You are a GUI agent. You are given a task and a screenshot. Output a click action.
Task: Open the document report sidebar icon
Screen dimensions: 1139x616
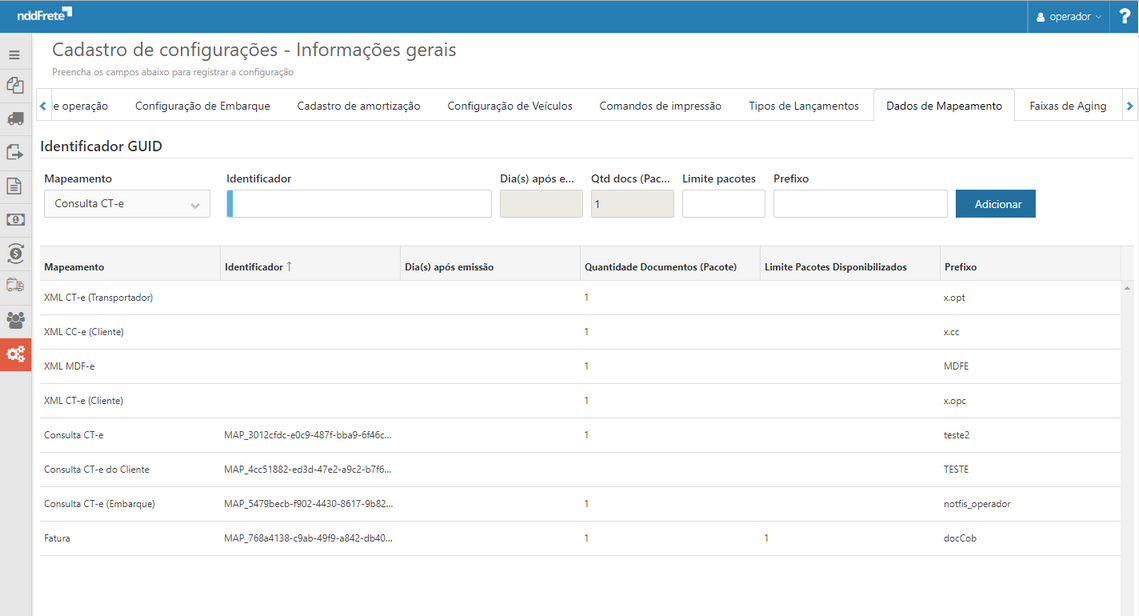click(14, 186)
